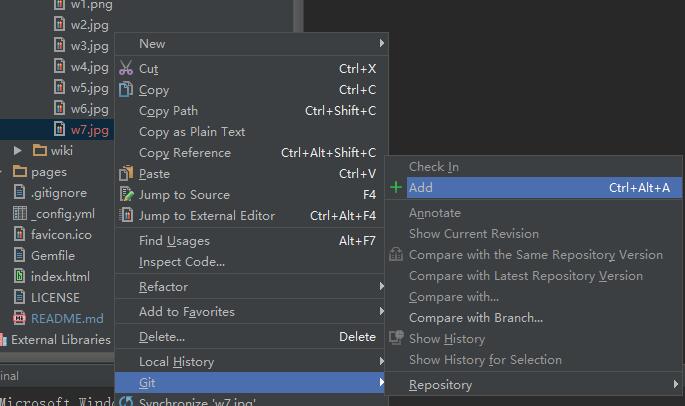Select Inspect Code option
This screenshot has height=406, width=685.
(x=182, y=262)
